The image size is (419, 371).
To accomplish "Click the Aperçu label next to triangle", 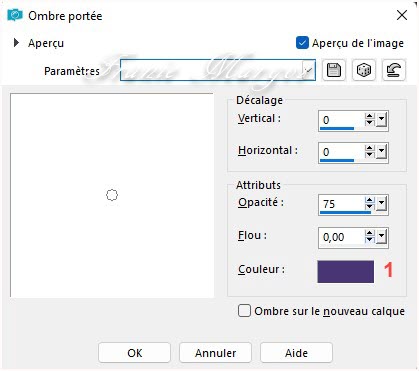I will [x=46, y=43].
